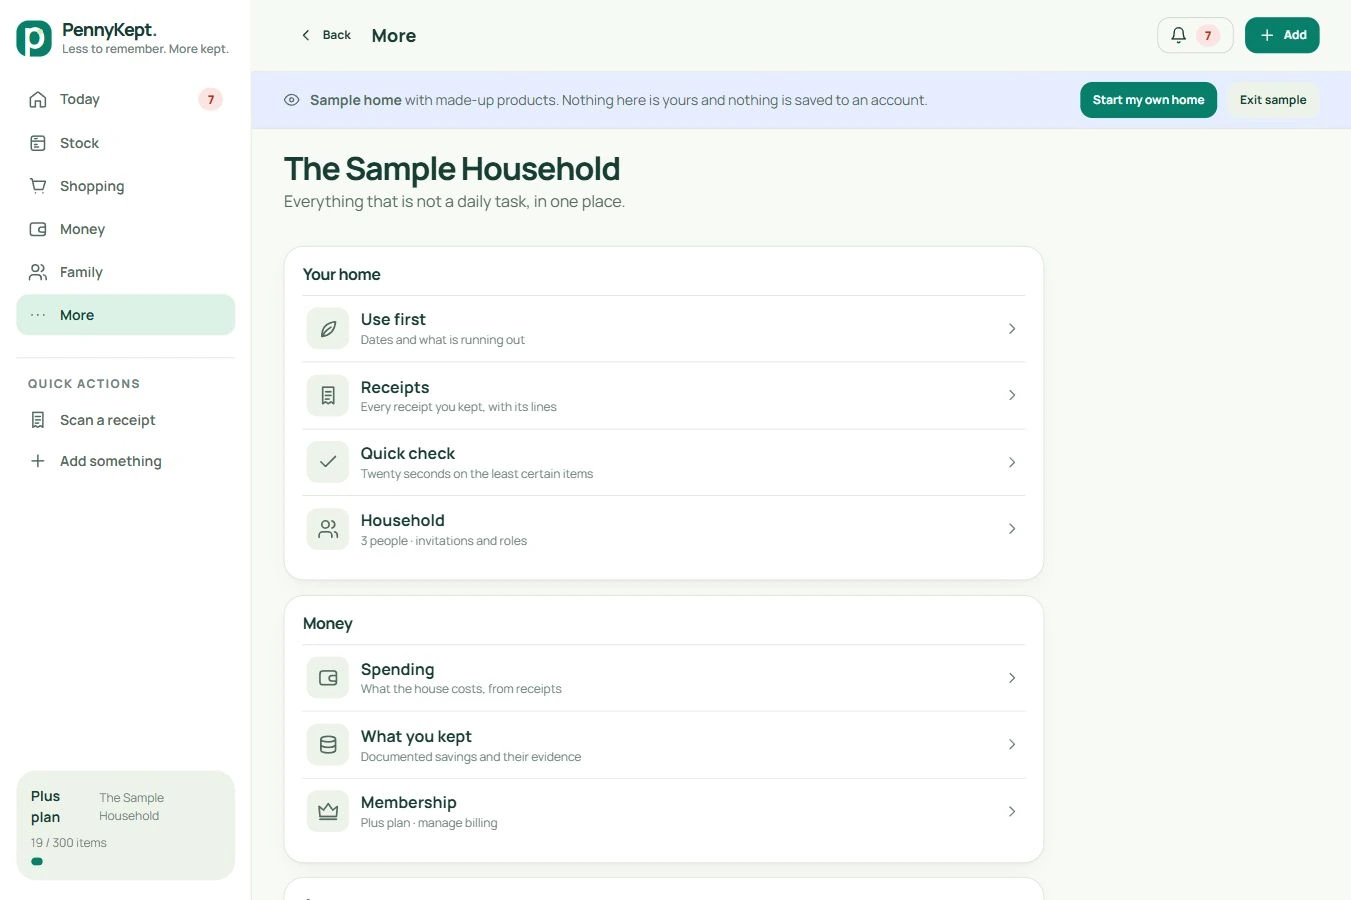Click the Membership crown icon
This screenshot has height=900, width=1351.
[x=328, y=812]
